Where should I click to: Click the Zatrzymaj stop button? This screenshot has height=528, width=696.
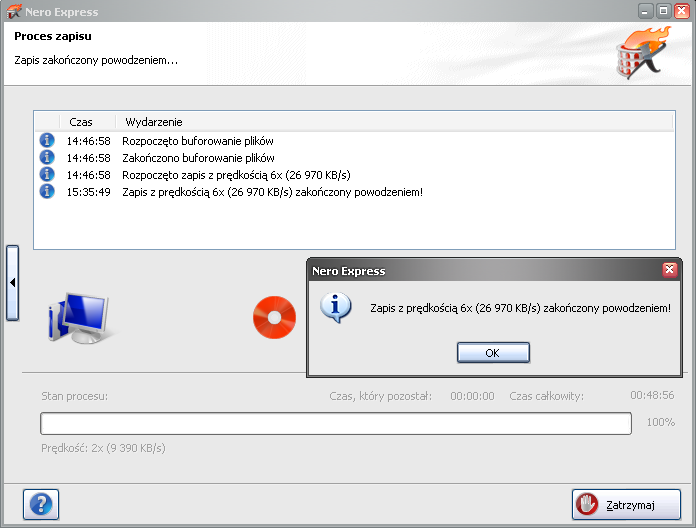(x=626, y=504)
